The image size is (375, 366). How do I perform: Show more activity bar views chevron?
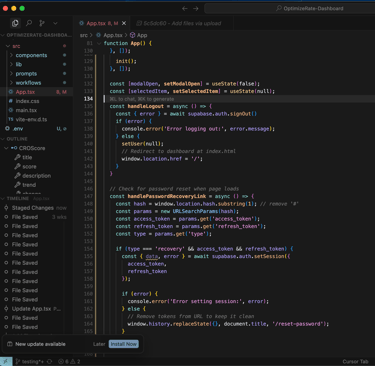click(x=55, y=23)
